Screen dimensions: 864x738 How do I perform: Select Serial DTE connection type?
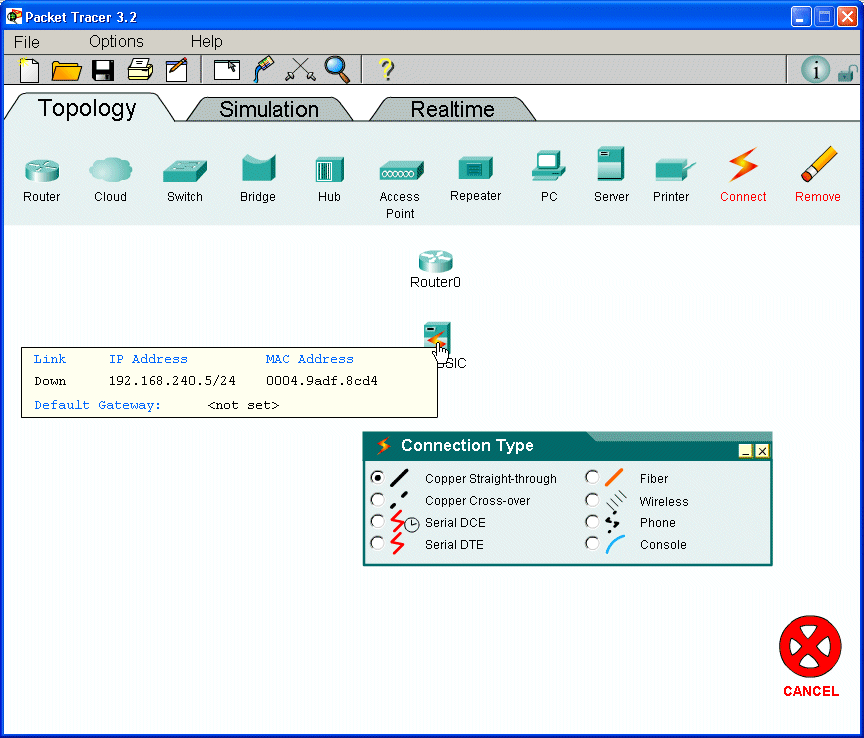377,543
